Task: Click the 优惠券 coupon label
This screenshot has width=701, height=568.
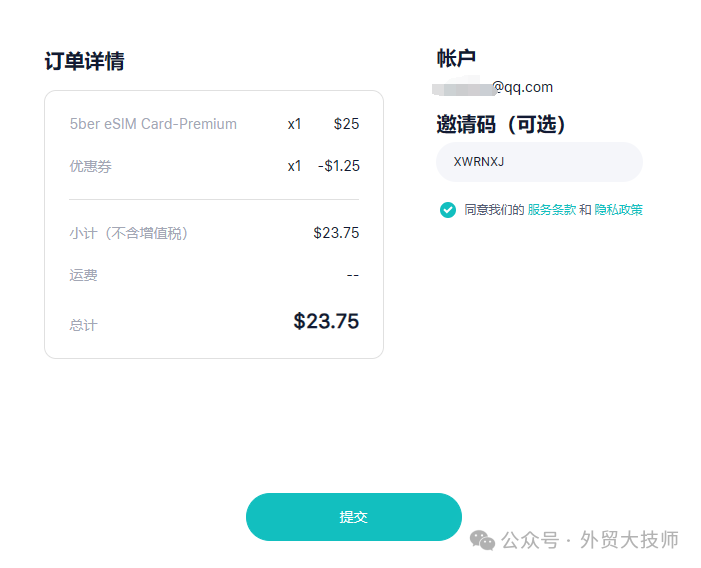Action: (90, 166)
